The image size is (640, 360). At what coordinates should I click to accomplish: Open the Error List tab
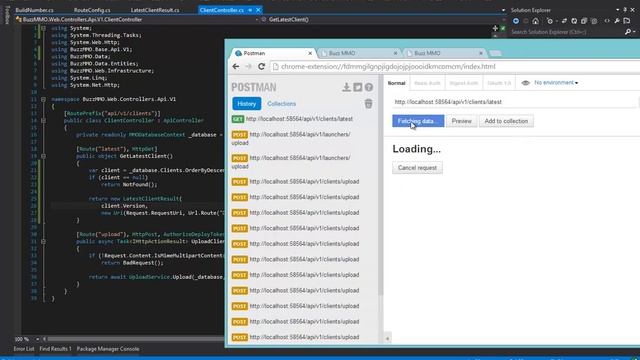click(x=24, y=349)
